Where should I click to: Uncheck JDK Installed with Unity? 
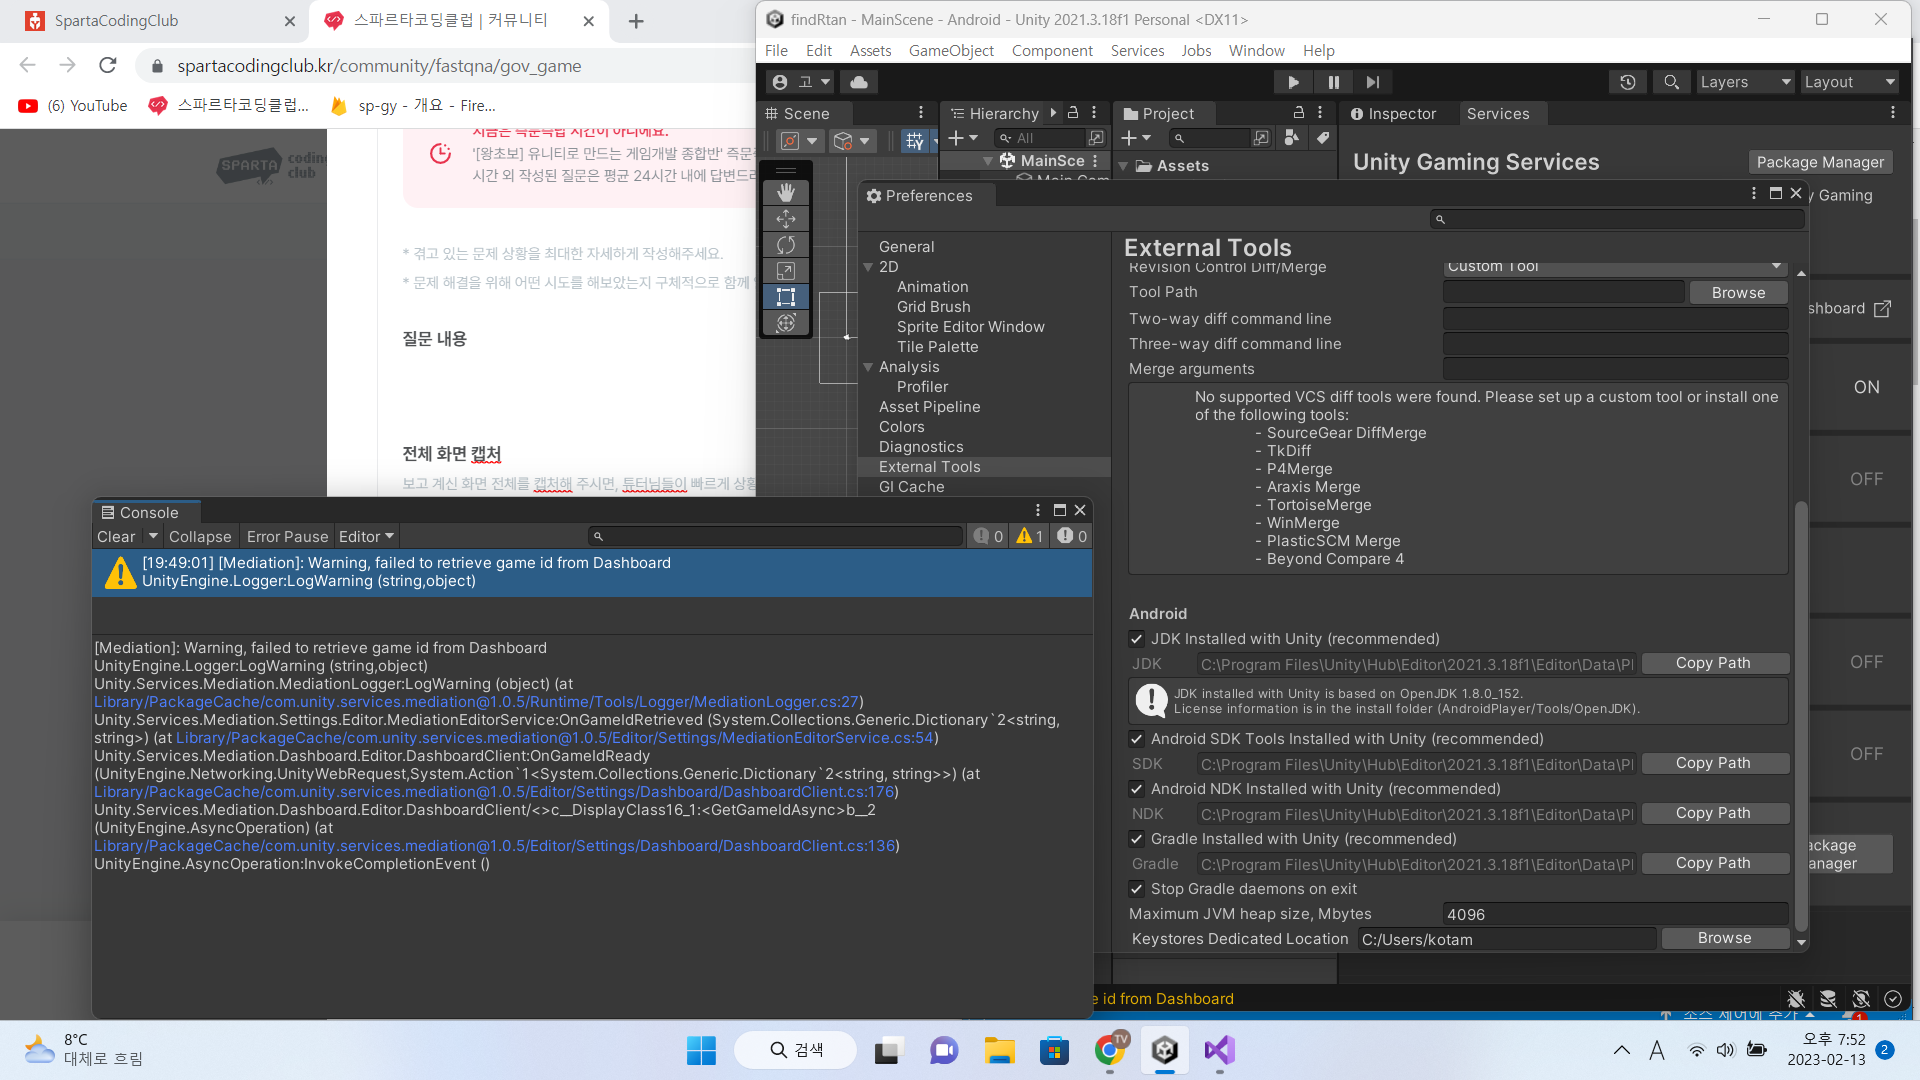click(x=1137, y=639)
